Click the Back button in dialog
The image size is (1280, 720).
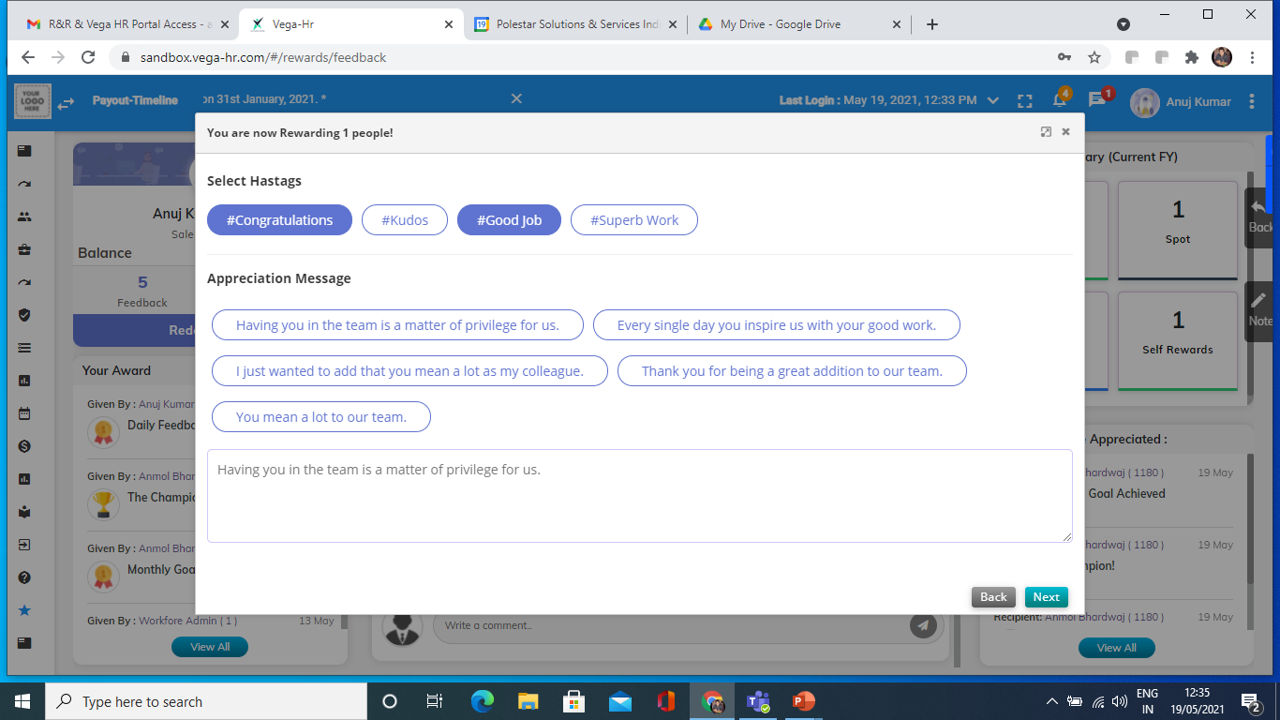tap(993, 597)
